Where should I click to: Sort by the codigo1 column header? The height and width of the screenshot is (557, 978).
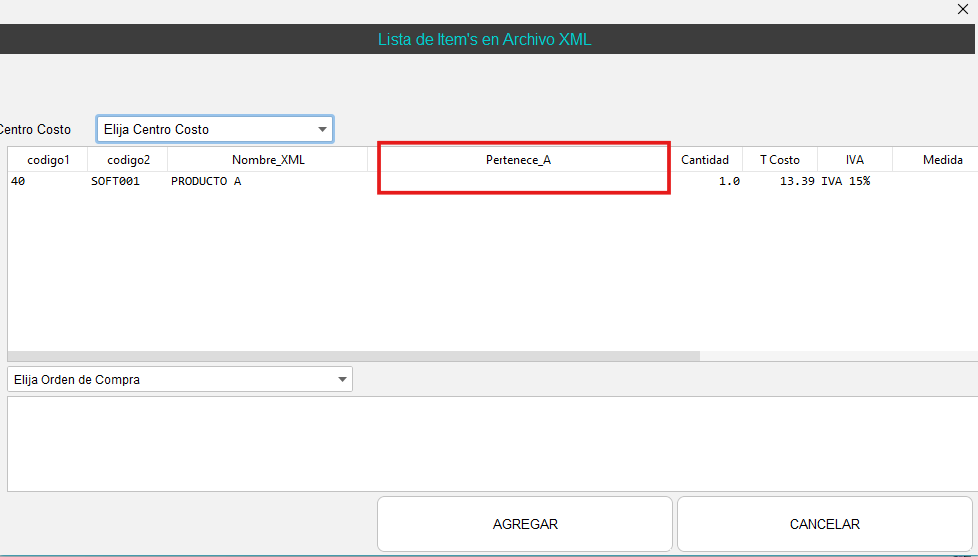pyautogui.click(x=48, y=160)
